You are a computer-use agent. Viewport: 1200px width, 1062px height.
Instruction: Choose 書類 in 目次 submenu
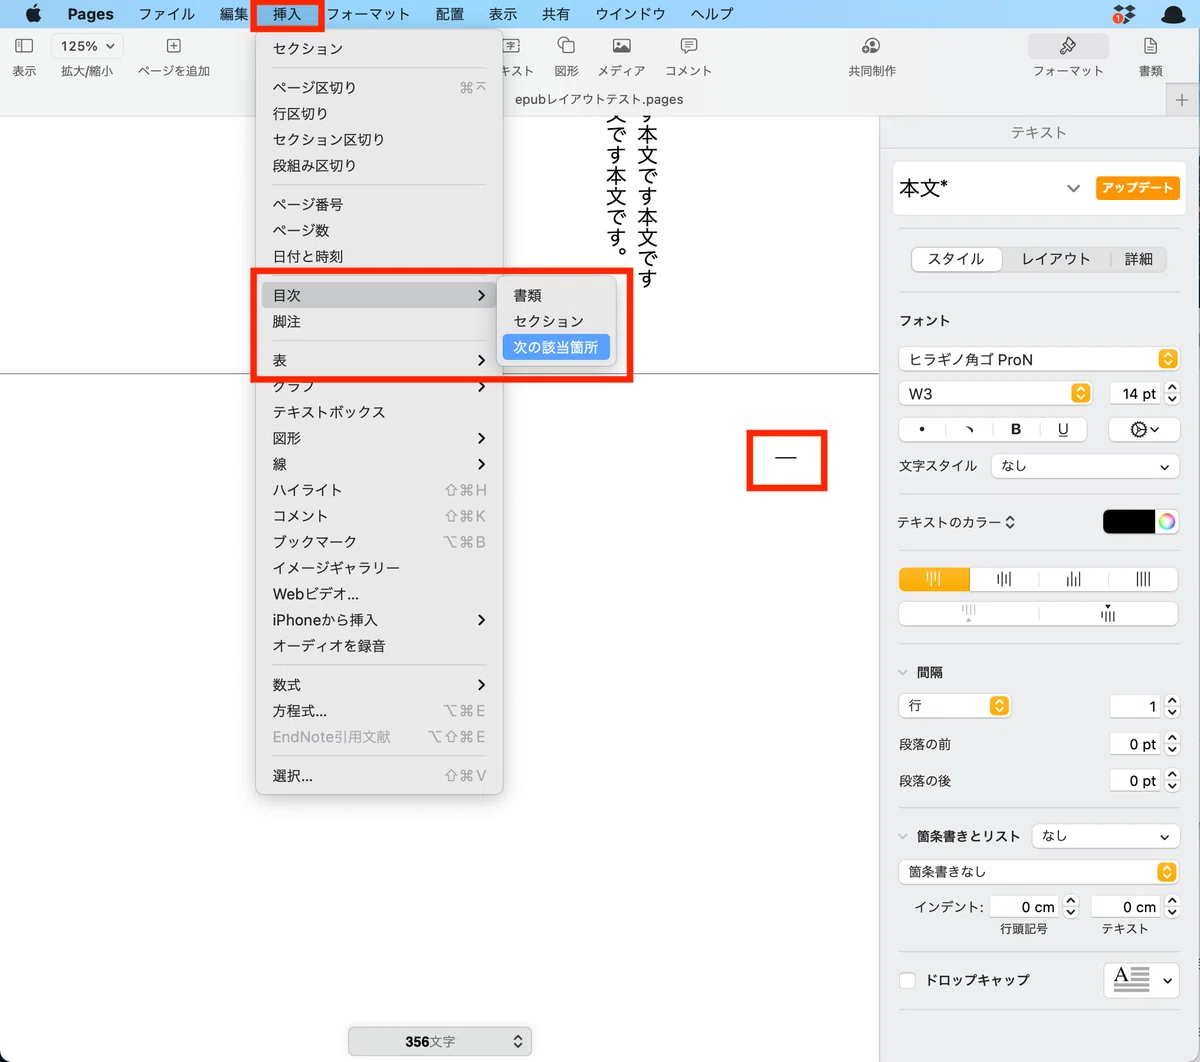556,296
